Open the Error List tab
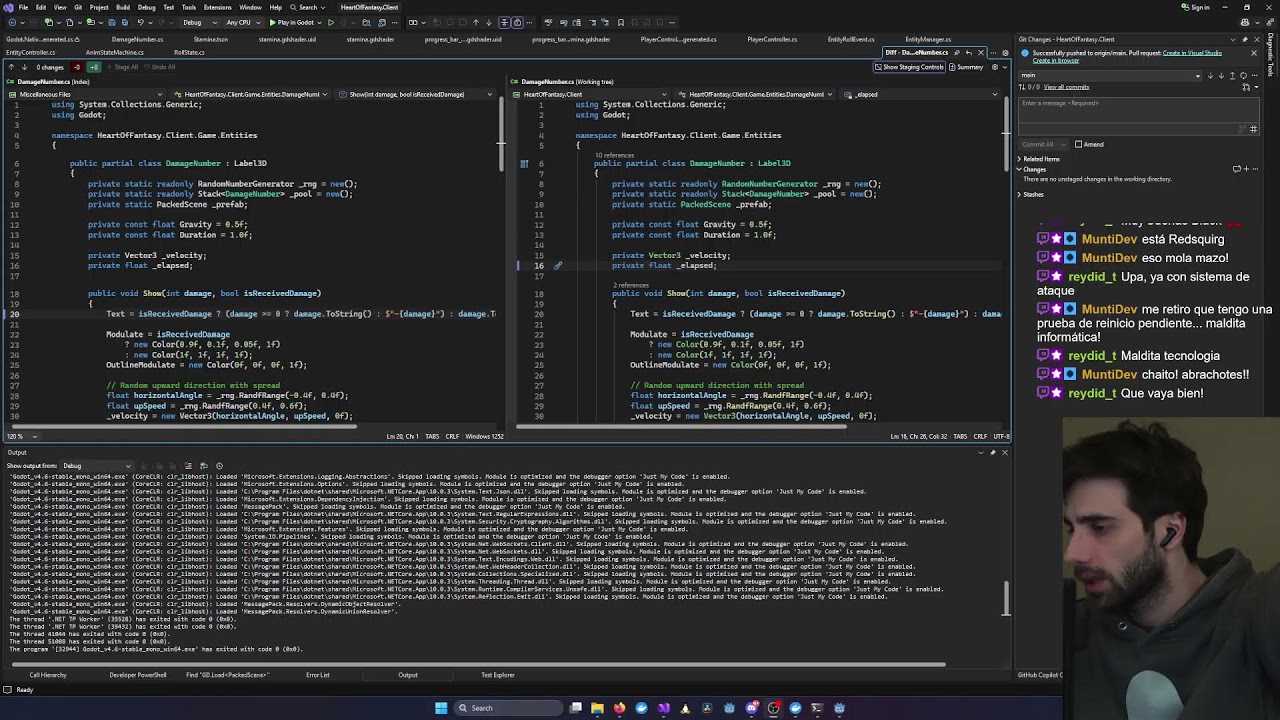The width and height of the screenshot is (1280, 720). [x=318, y=675]
